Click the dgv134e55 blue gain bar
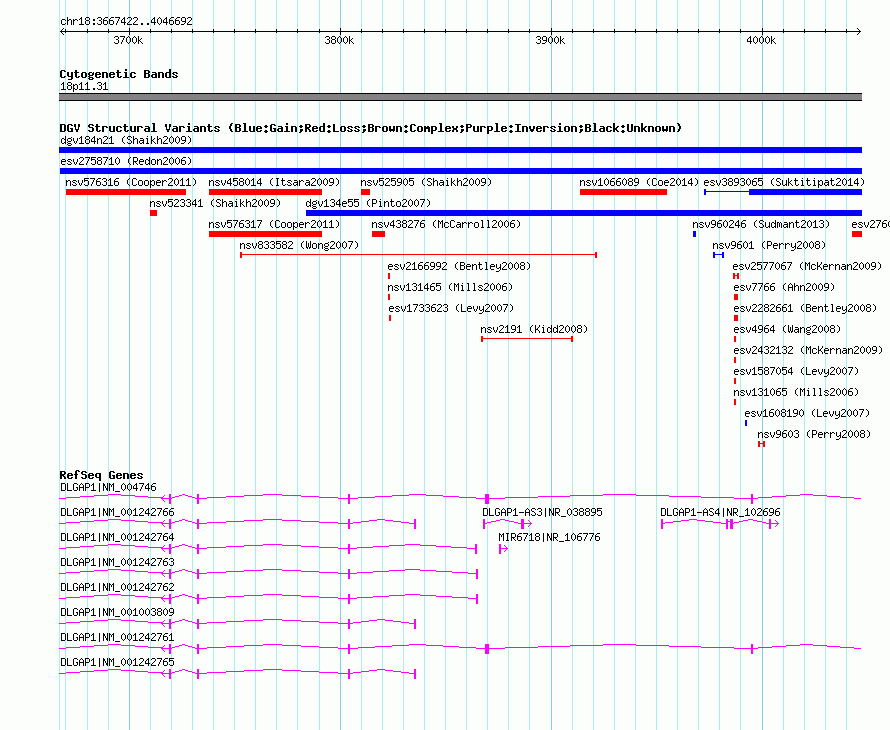The width and height of the screenshot is (890, 730). click(583, 213)
